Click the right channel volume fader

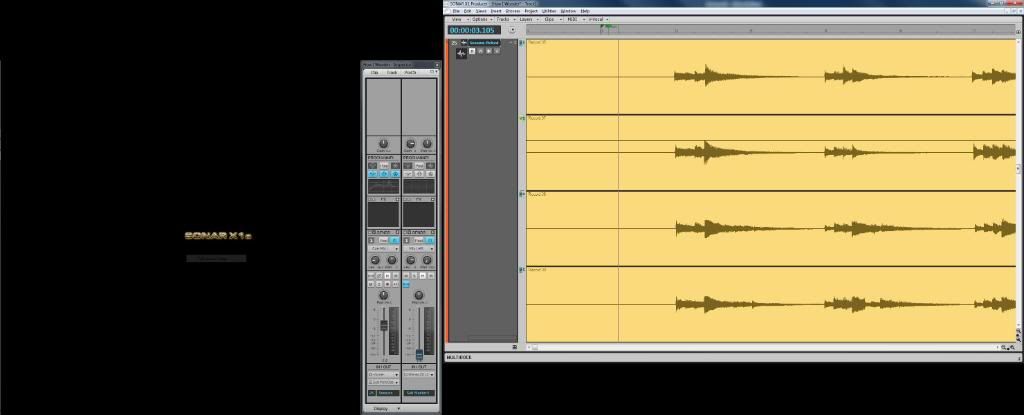point(419,353)
